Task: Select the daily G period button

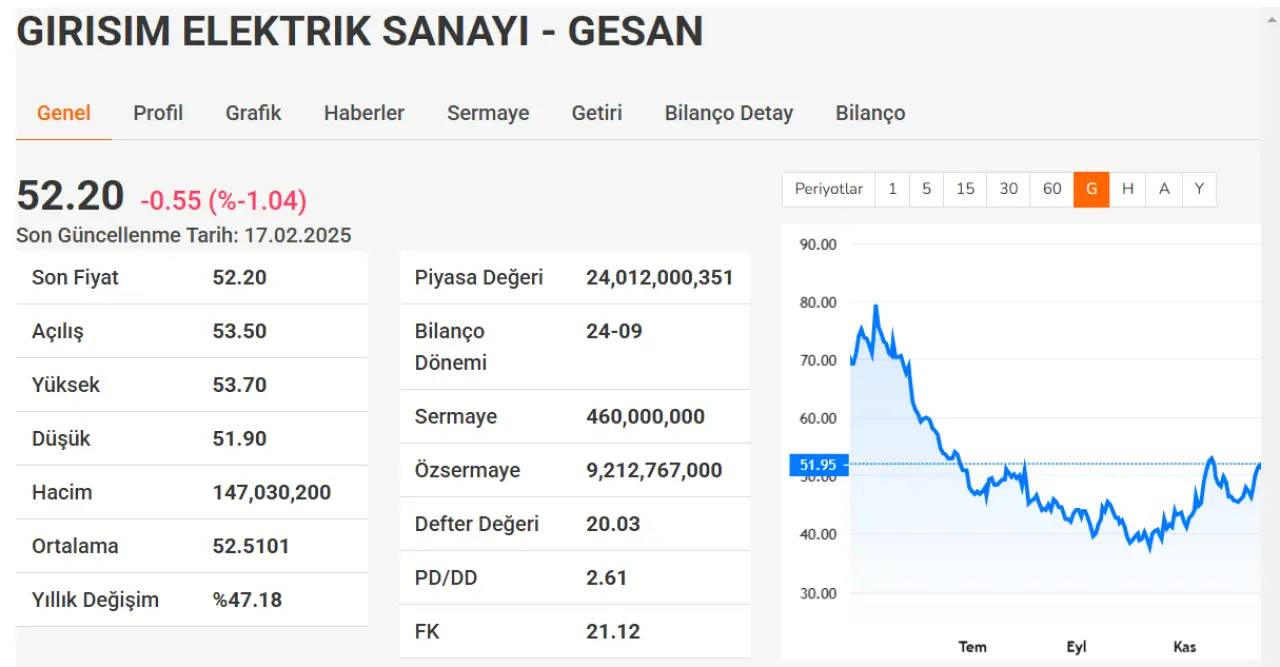Action: [x=1091, y=189]
